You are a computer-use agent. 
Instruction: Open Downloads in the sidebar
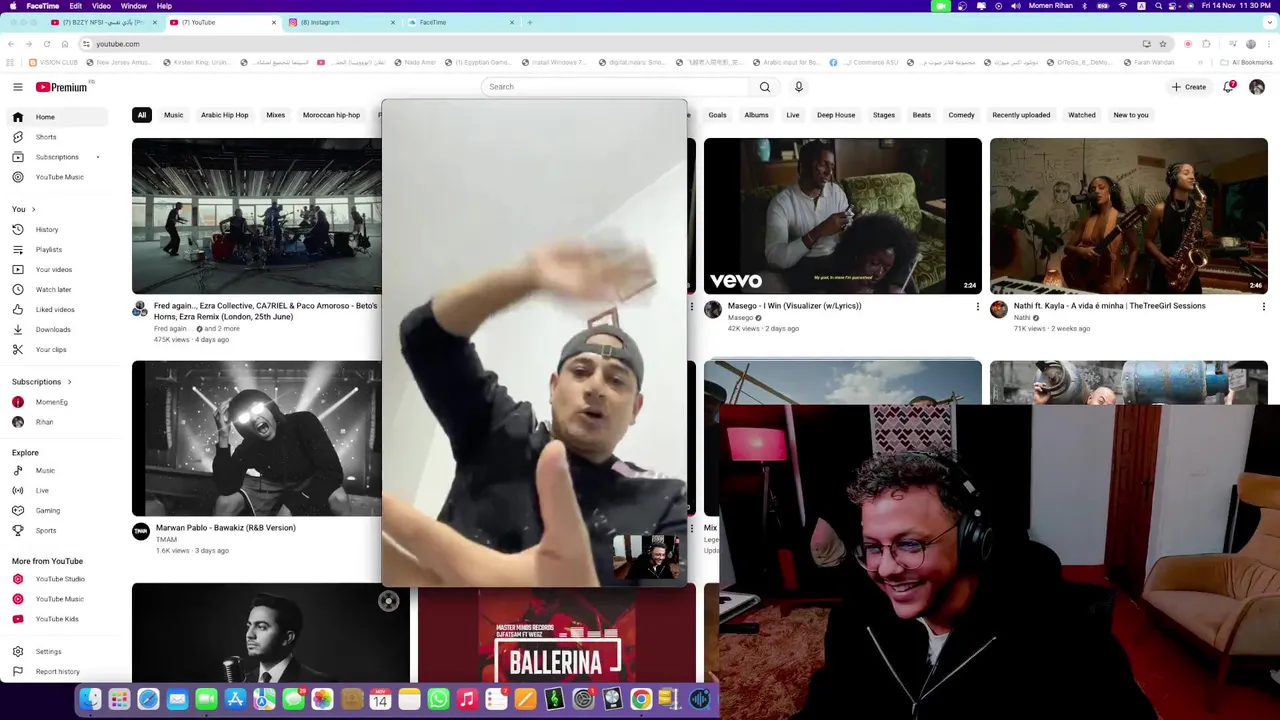[56, 329]
